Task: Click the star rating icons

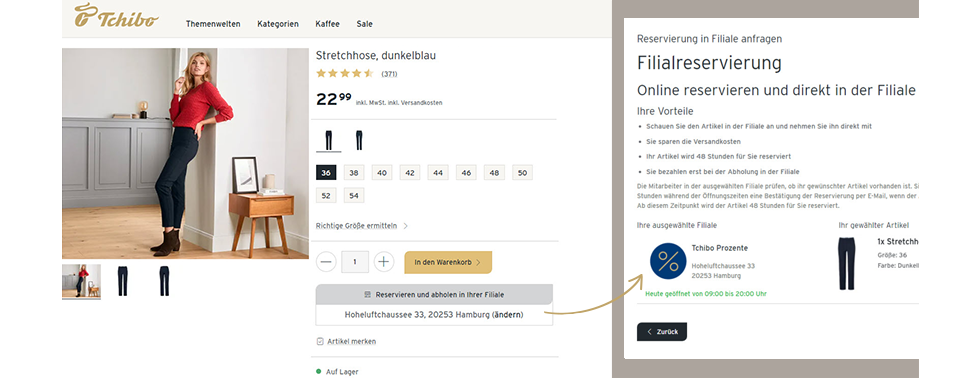Action: point(345,73)
